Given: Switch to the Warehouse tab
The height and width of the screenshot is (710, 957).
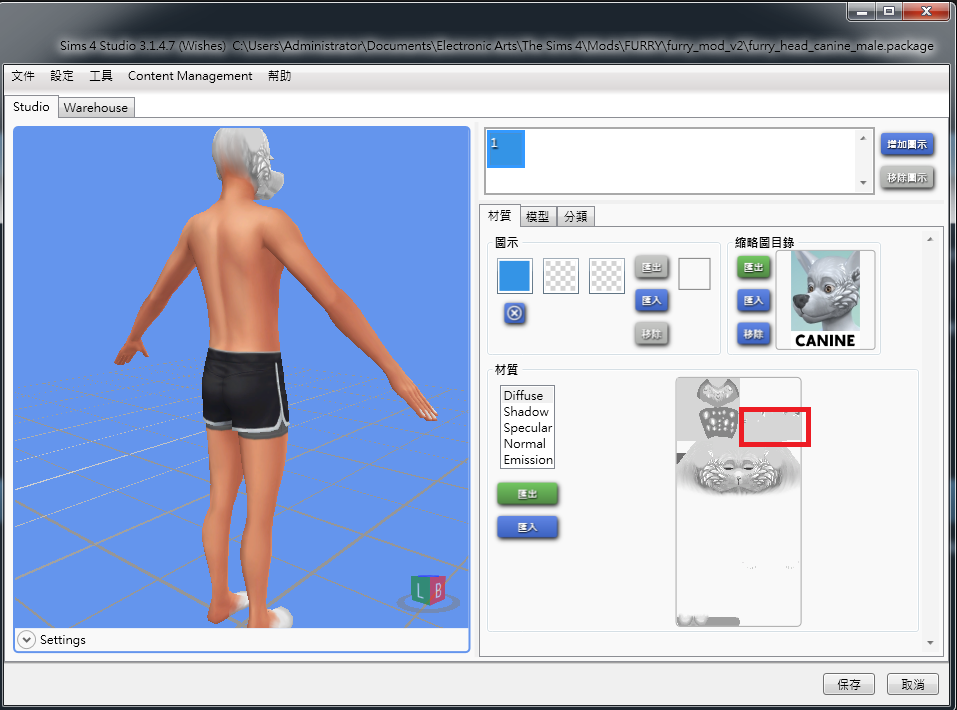Looking at the screenshot, I should pyautogui.click(x=96, y=107).
